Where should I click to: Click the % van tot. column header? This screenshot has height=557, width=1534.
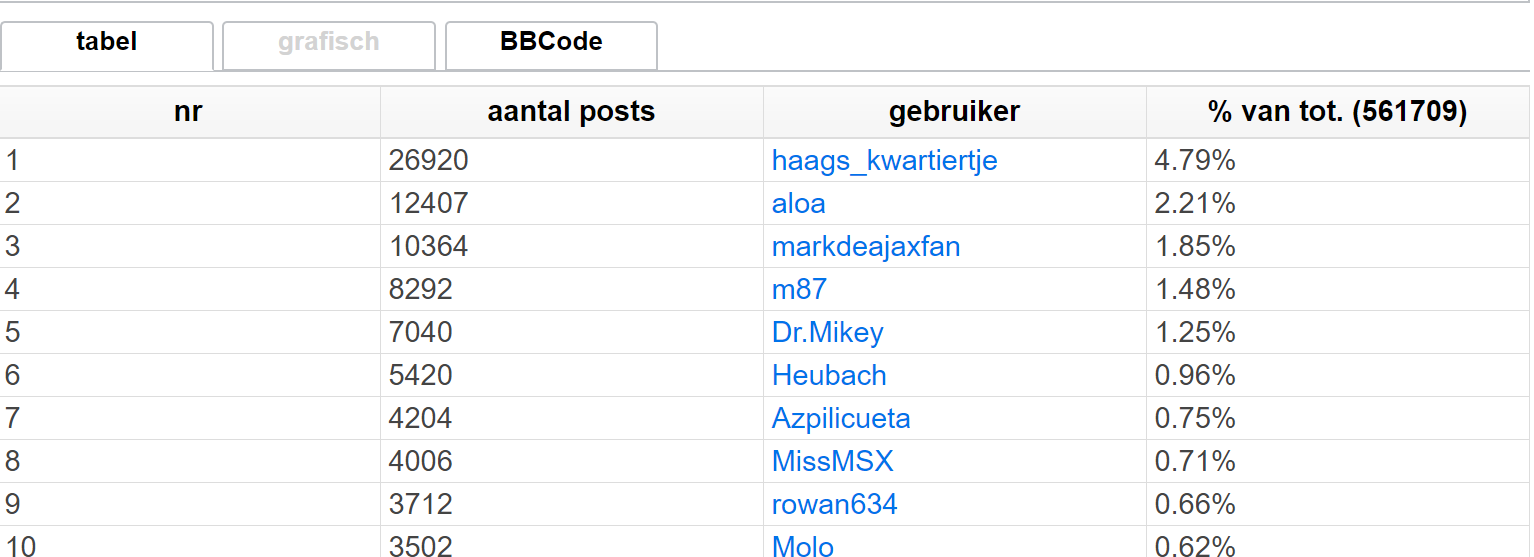[x=1337, y=112]
